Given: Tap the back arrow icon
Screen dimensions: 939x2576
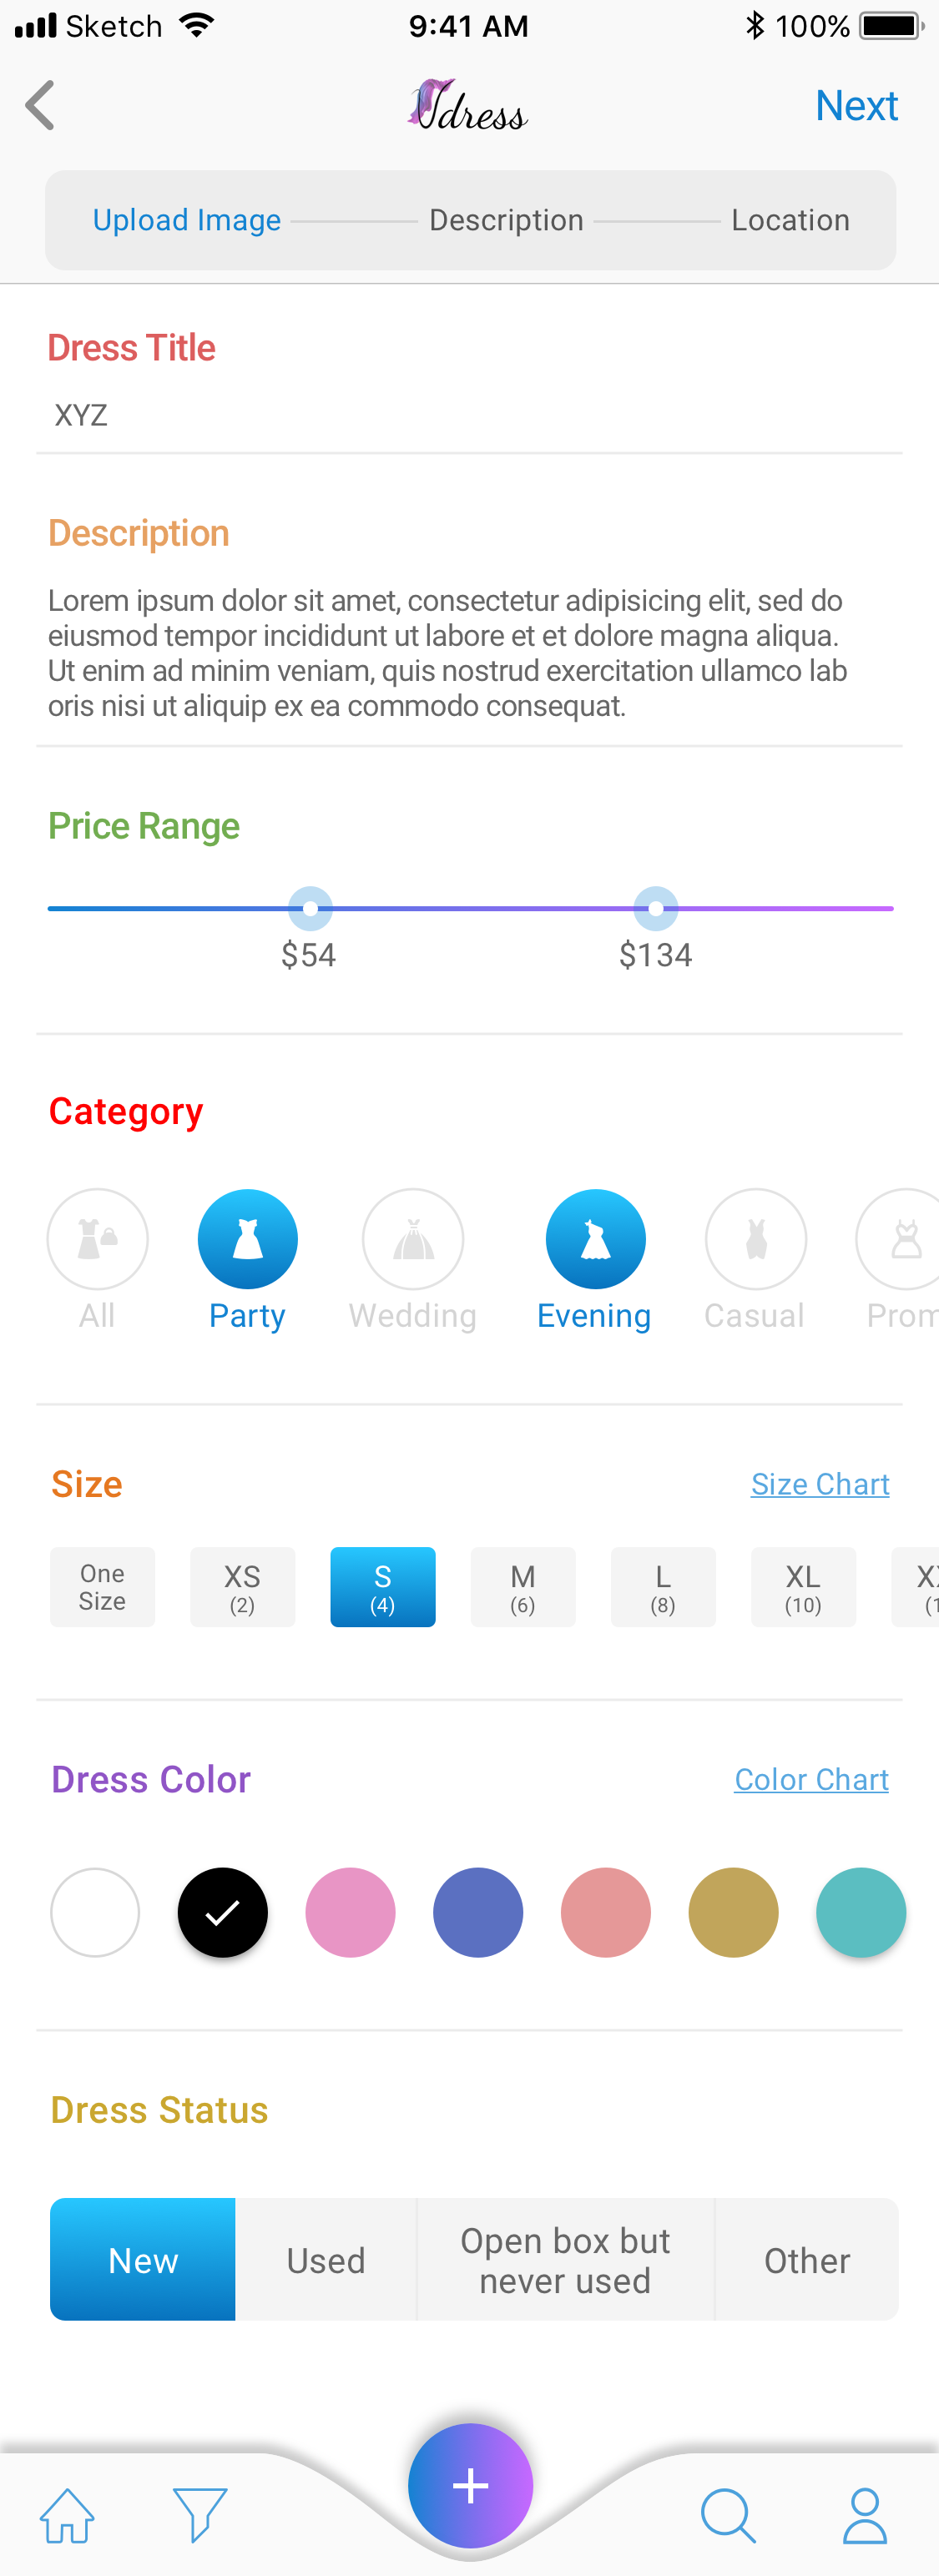Looking at the screenshot, I should 40,106.
